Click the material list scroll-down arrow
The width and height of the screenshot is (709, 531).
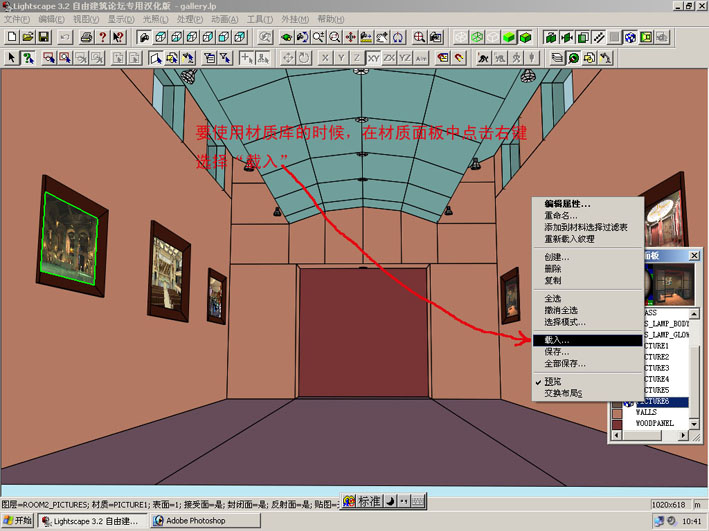(694, 424)
